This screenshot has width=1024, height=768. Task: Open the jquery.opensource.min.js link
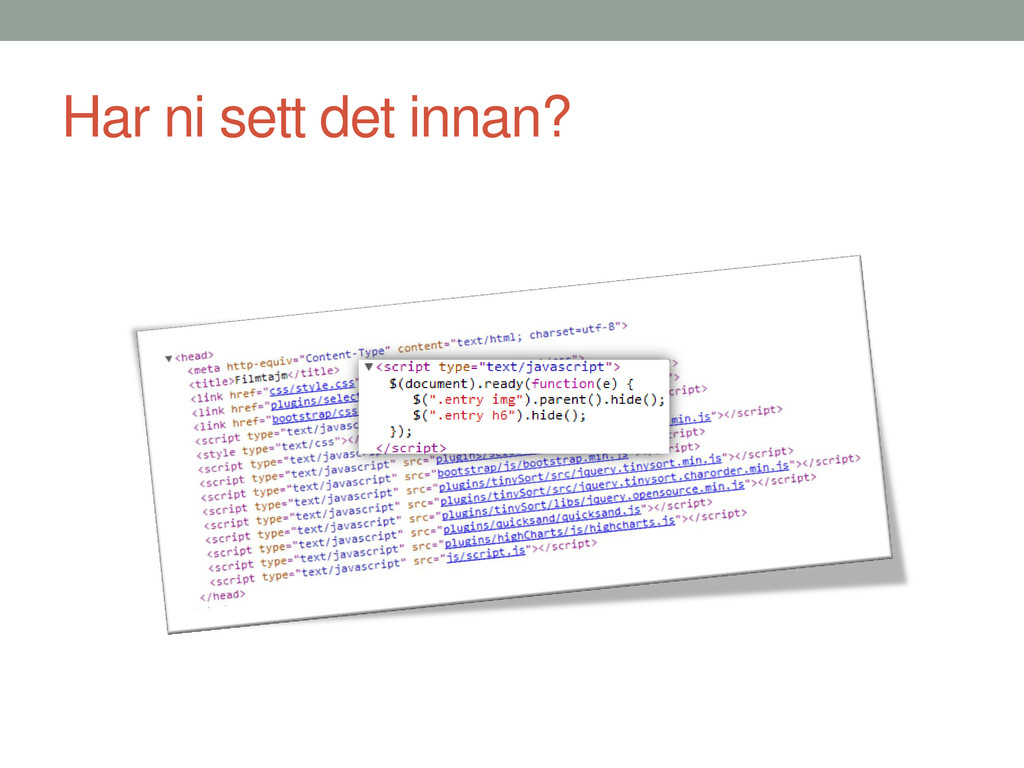pyautogui.click(x=594, y=503)
